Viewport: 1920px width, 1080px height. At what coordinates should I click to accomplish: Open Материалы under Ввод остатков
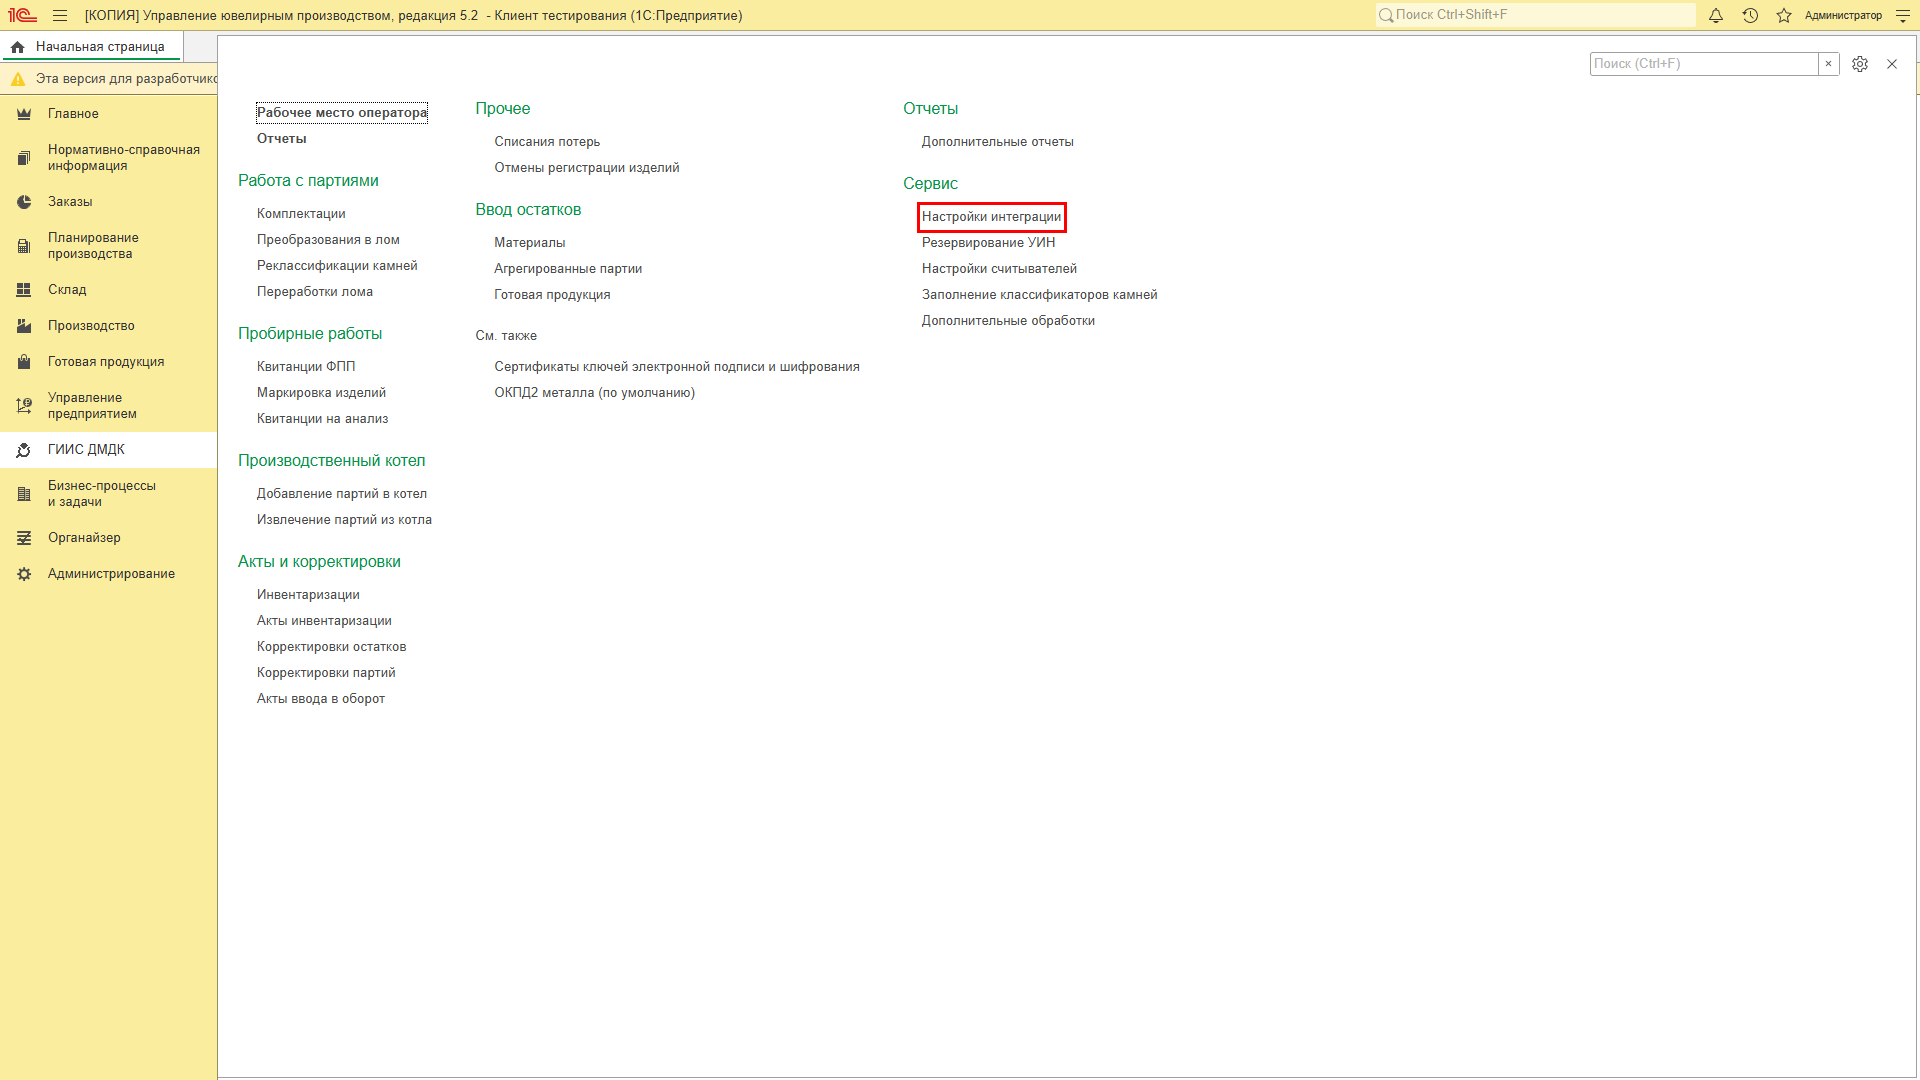click(x=530, y=243)
